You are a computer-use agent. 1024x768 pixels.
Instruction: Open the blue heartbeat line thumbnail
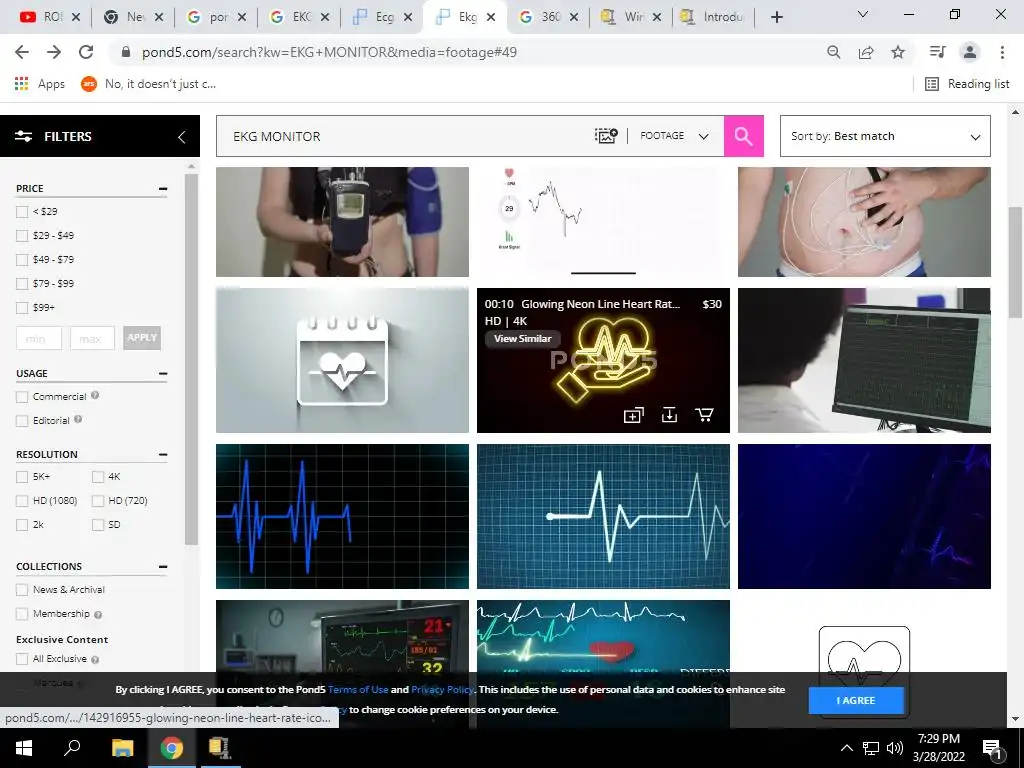click(x=342, y=517)
